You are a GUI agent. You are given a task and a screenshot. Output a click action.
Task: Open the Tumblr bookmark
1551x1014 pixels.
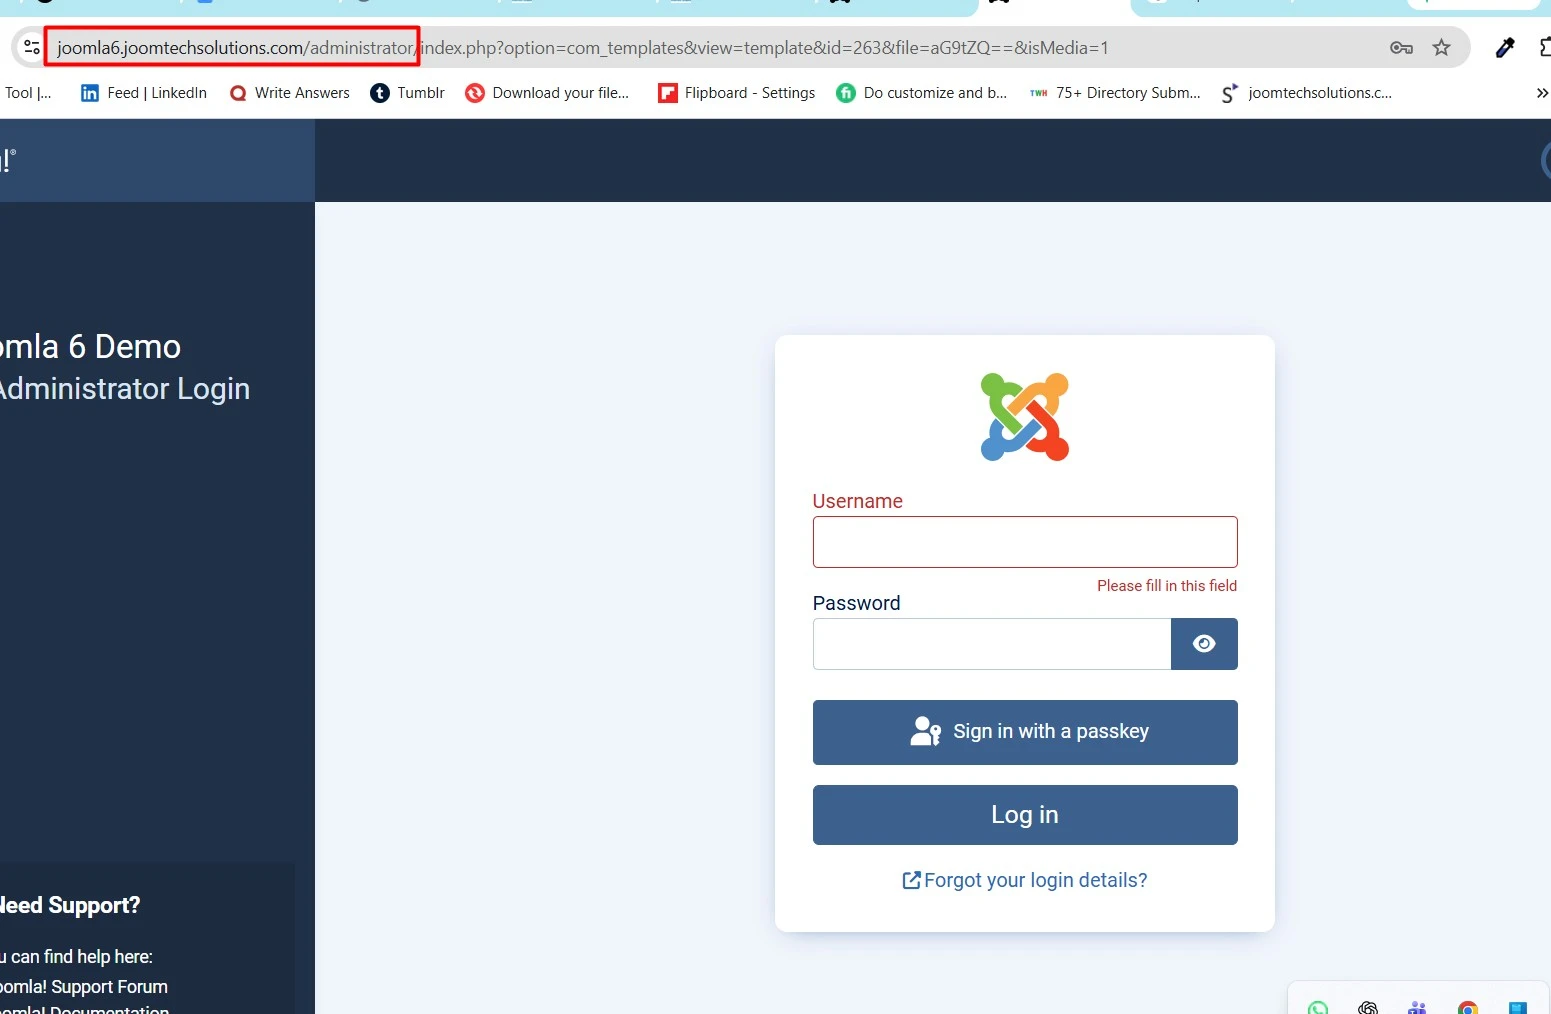pyautogui.click(x=407, y=93)
